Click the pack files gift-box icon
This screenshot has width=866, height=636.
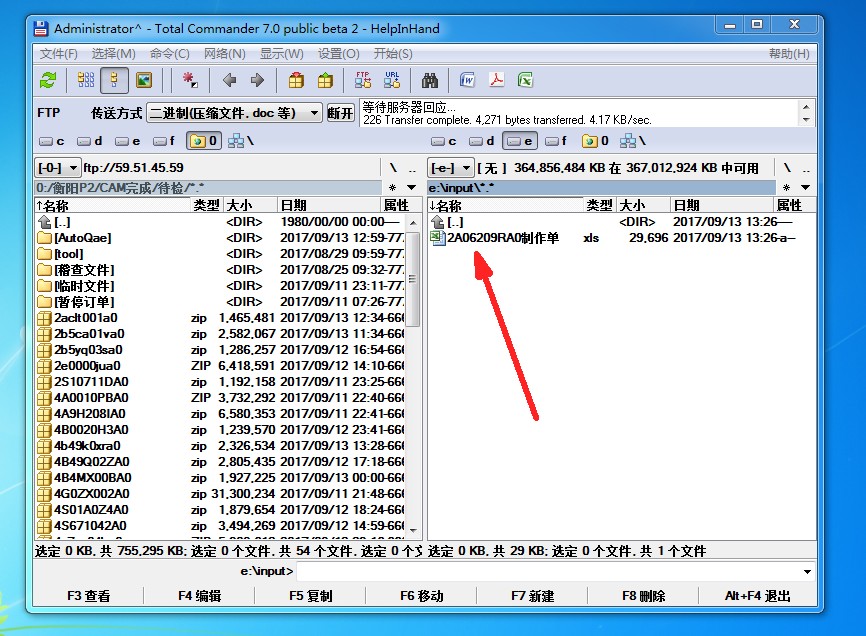pyautogui.click(x=297, y=81)
